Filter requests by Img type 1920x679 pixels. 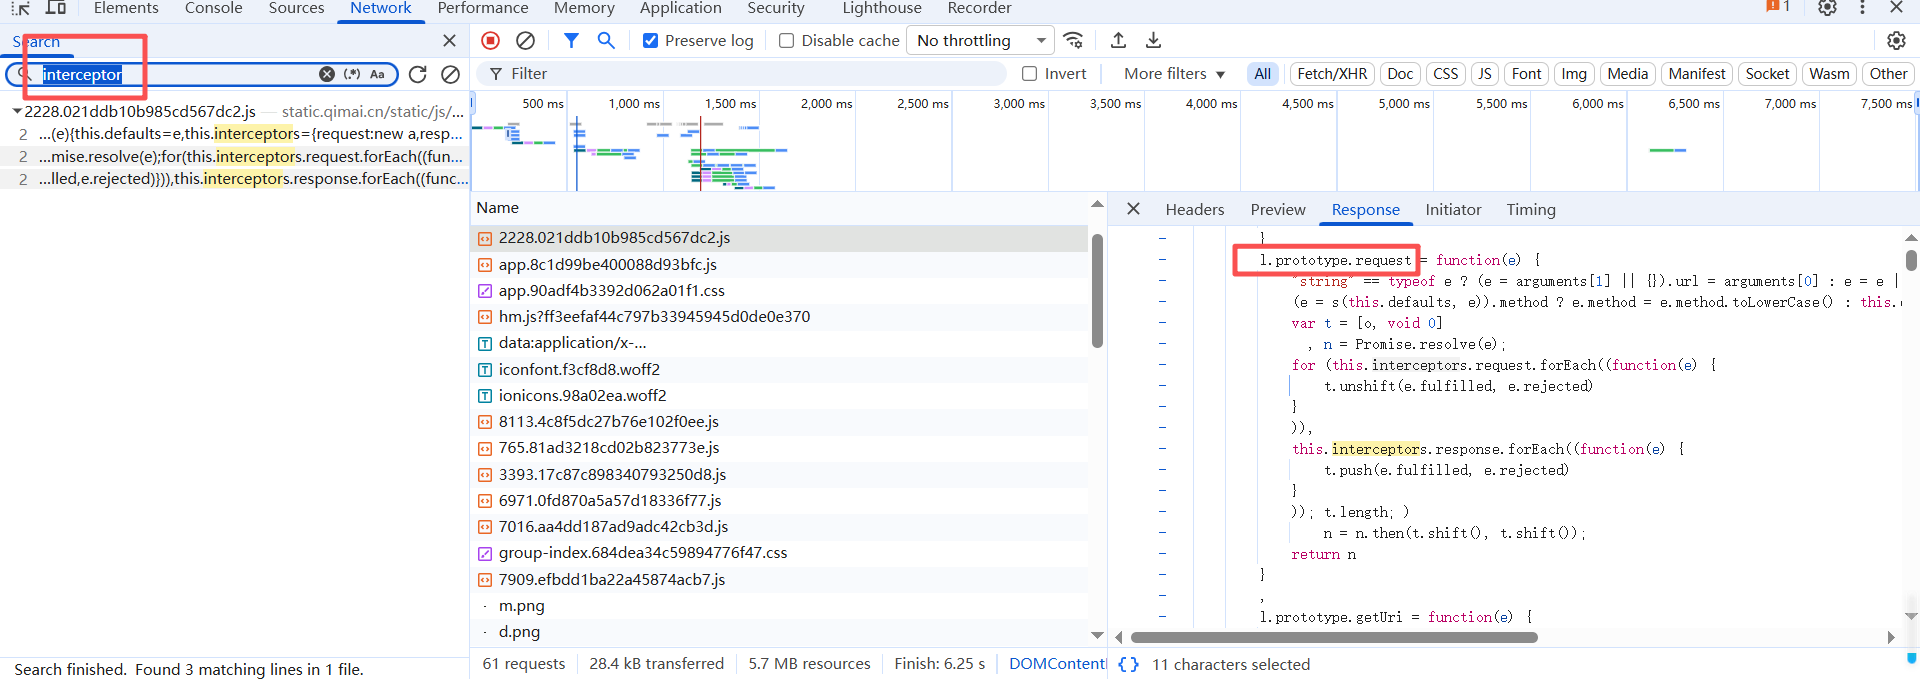pos(1574,74)
